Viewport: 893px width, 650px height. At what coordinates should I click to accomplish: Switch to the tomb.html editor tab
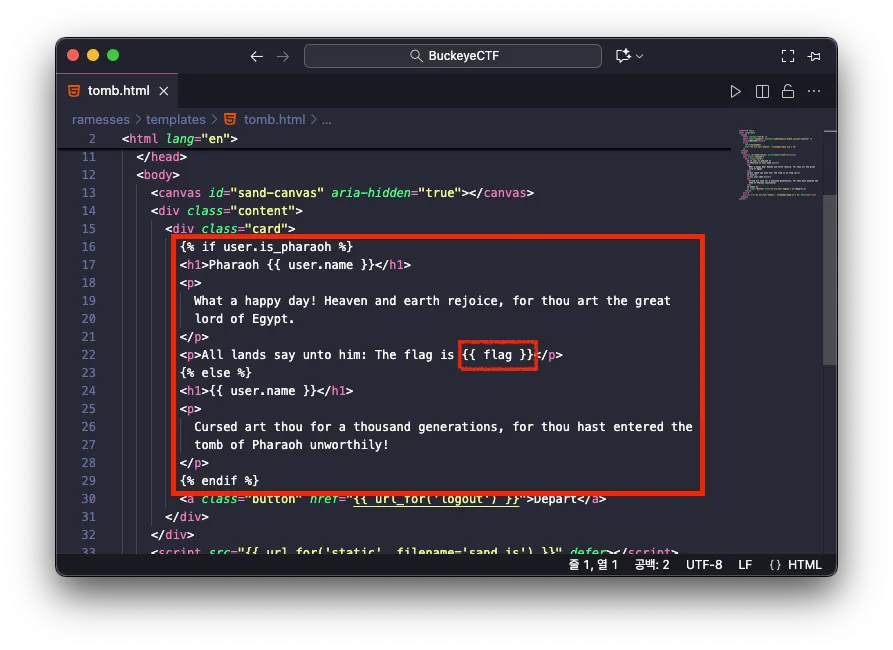pyautogui.click(x=118, y=91)
